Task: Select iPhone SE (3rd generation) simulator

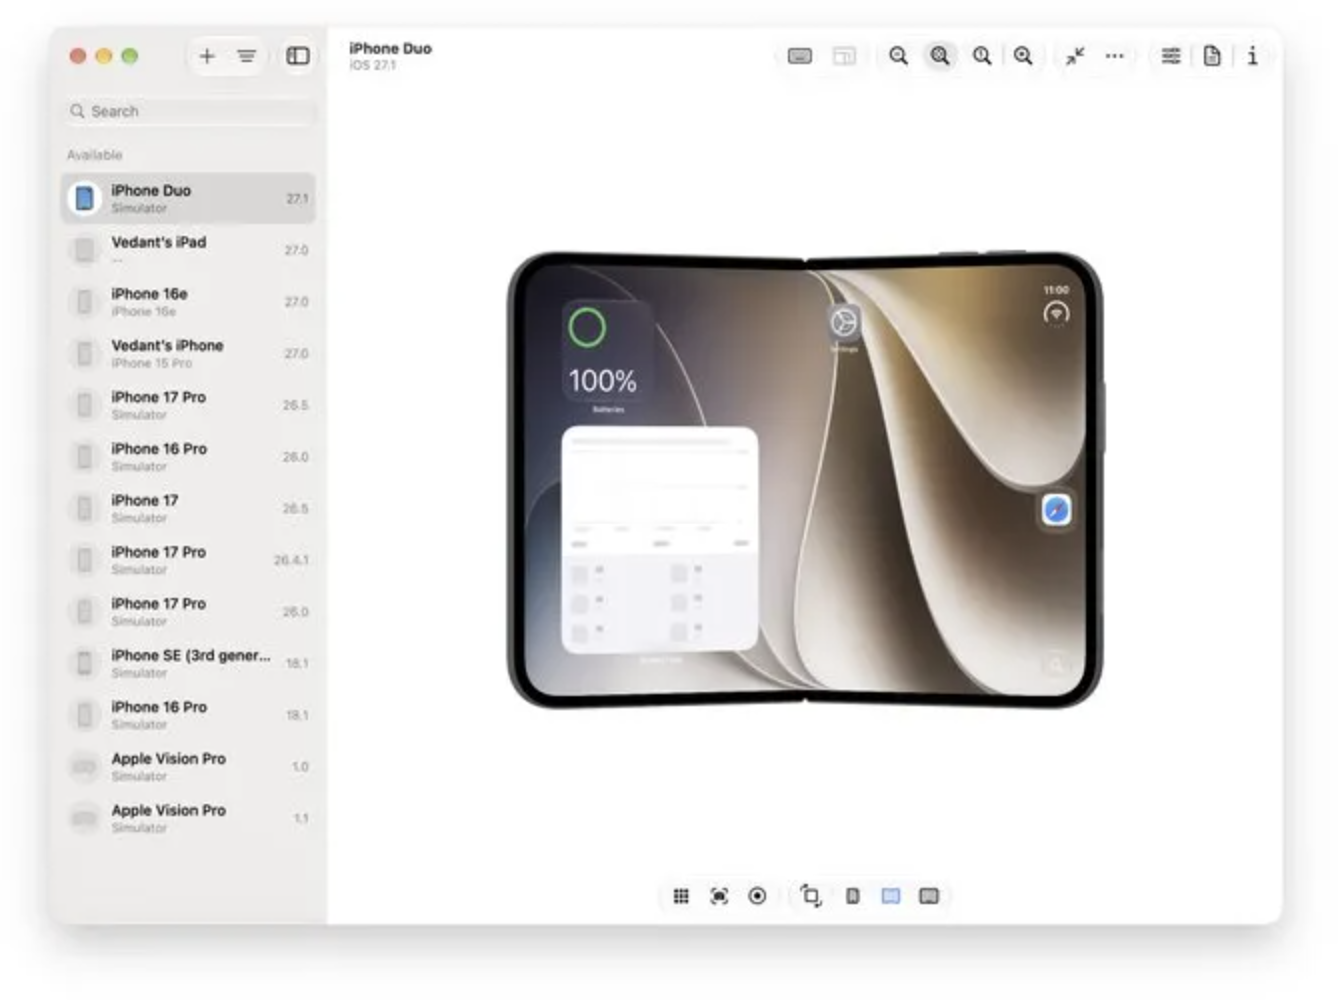Action: click(189, 663)
